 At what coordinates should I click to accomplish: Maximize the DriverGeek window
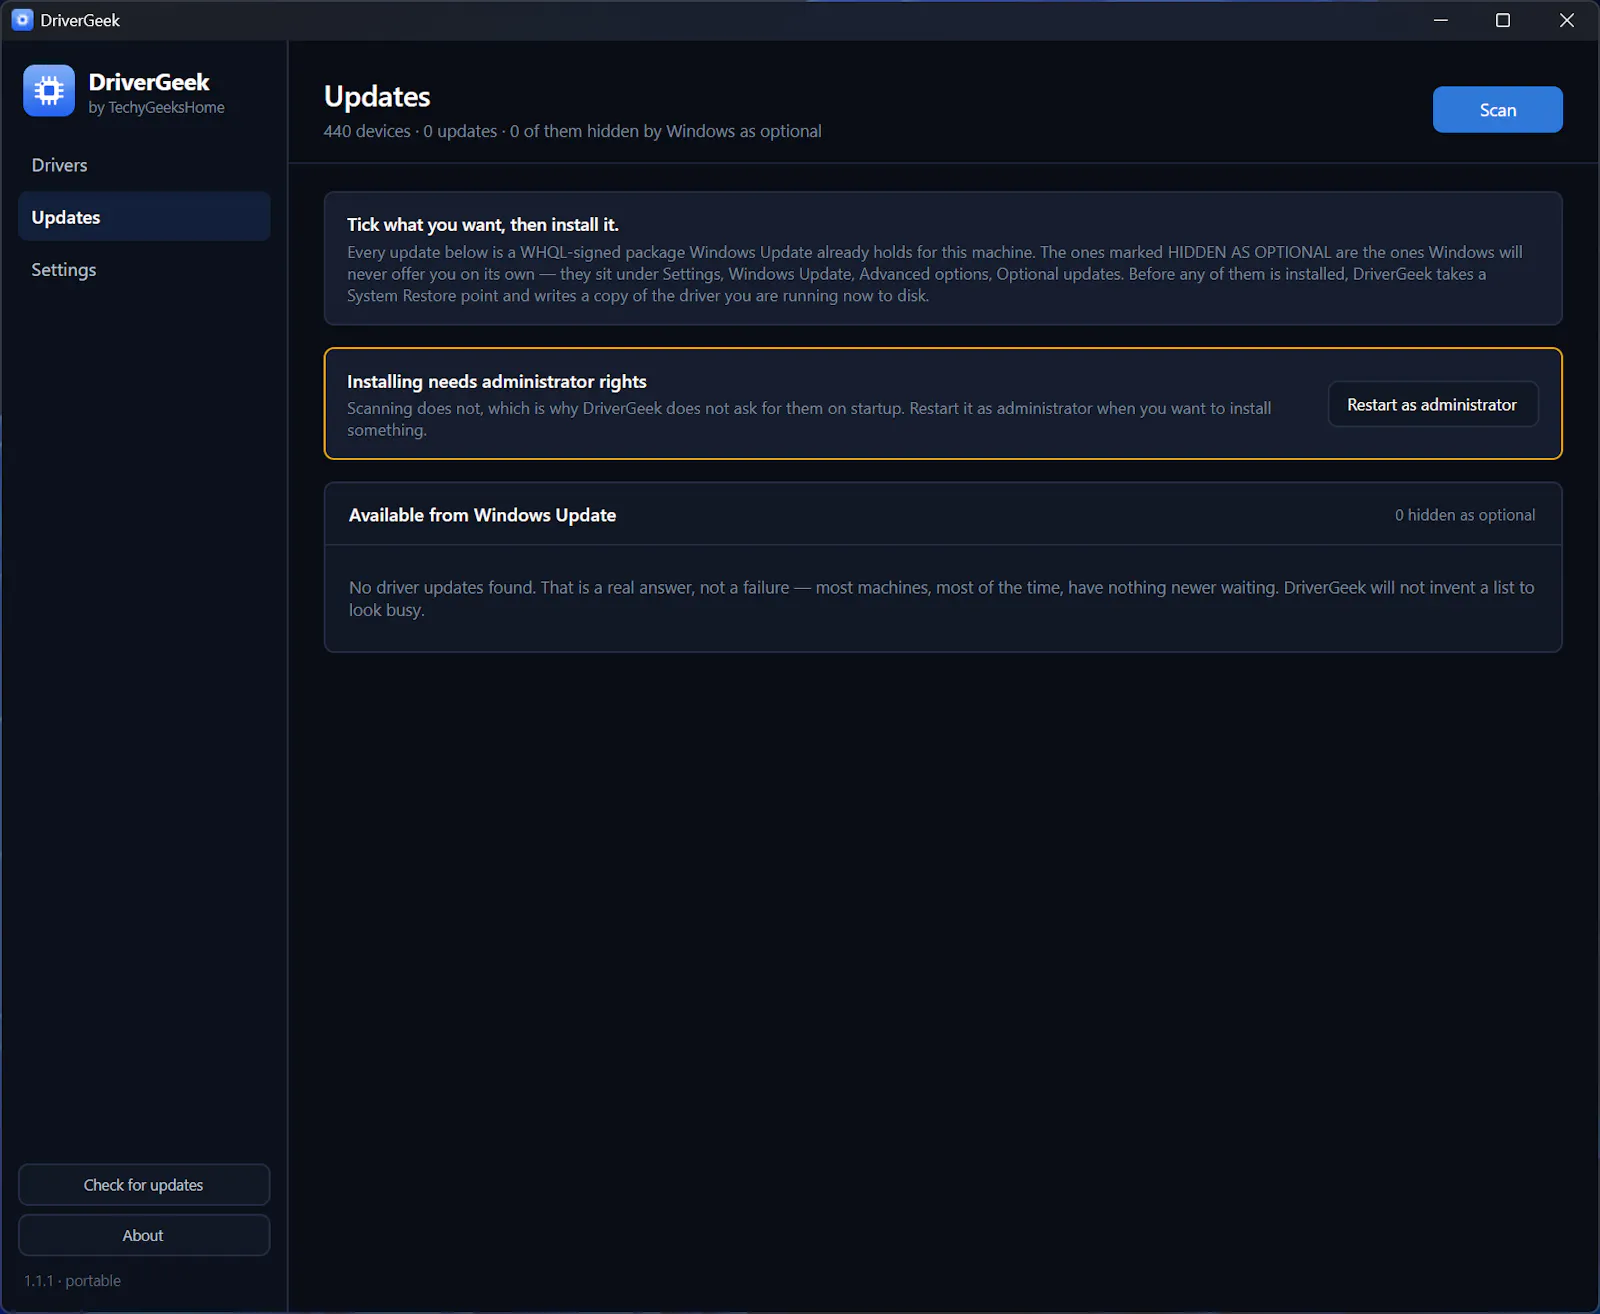(x=1503, y=20)
